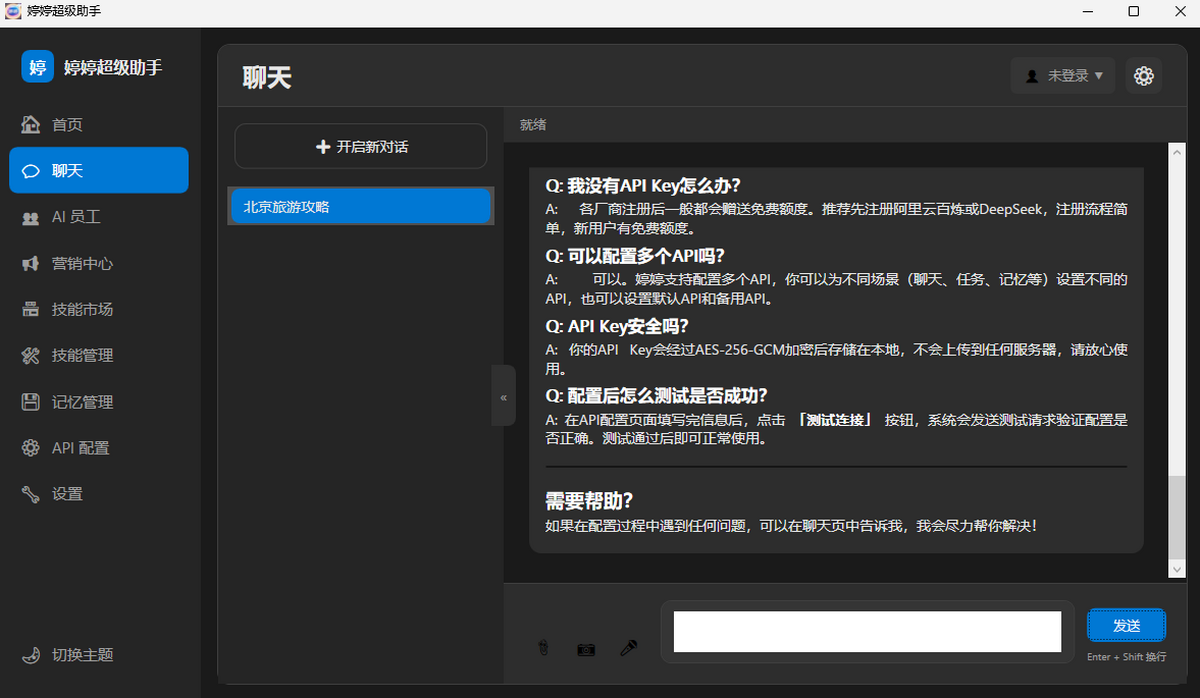Click the 切换主题 moon icon

pos(31,655)
